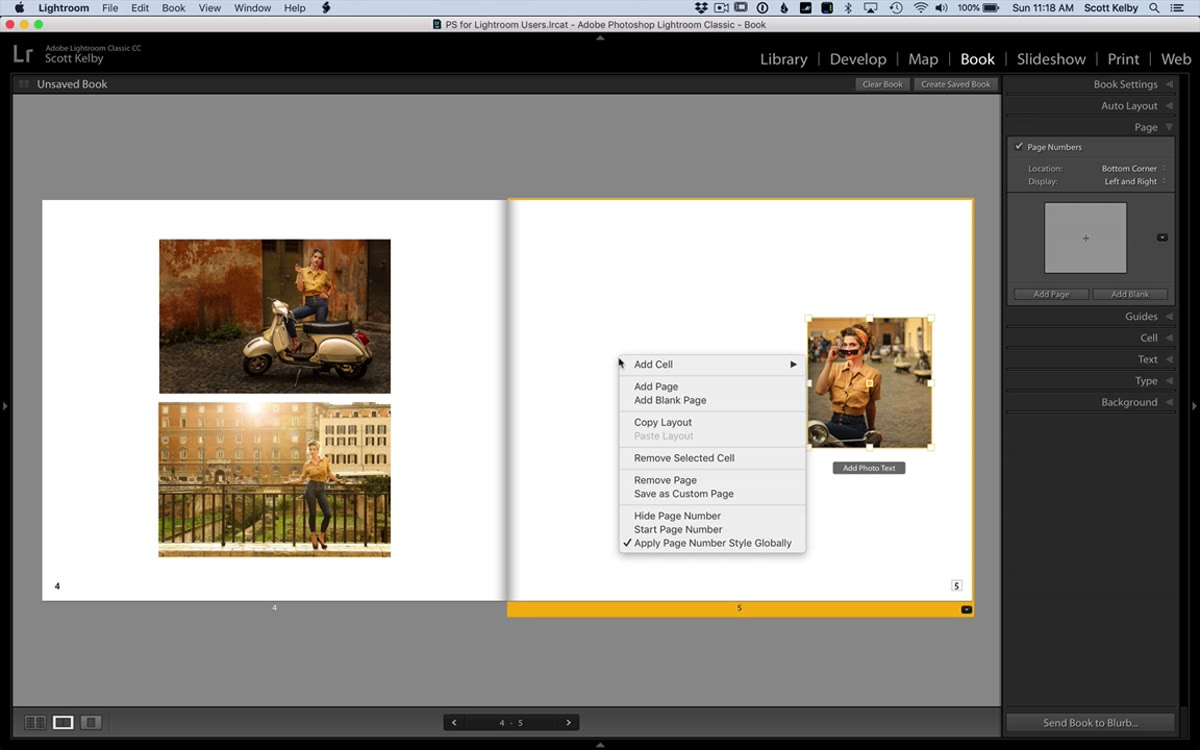Open the Apple menu
The width and height of the screenshot is (1200, 750).
pyautogui.click(x=19, y=8)
